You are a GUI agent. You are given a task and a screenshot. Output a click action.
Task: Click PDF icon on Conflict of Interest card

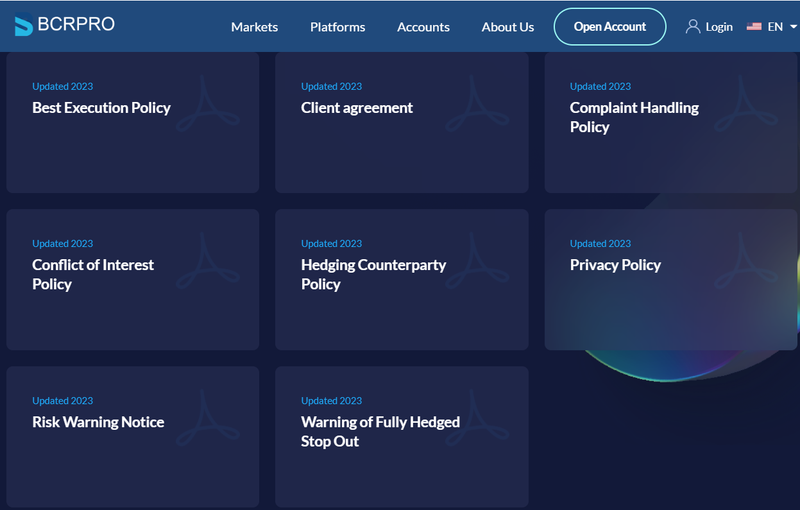(208, 261)
